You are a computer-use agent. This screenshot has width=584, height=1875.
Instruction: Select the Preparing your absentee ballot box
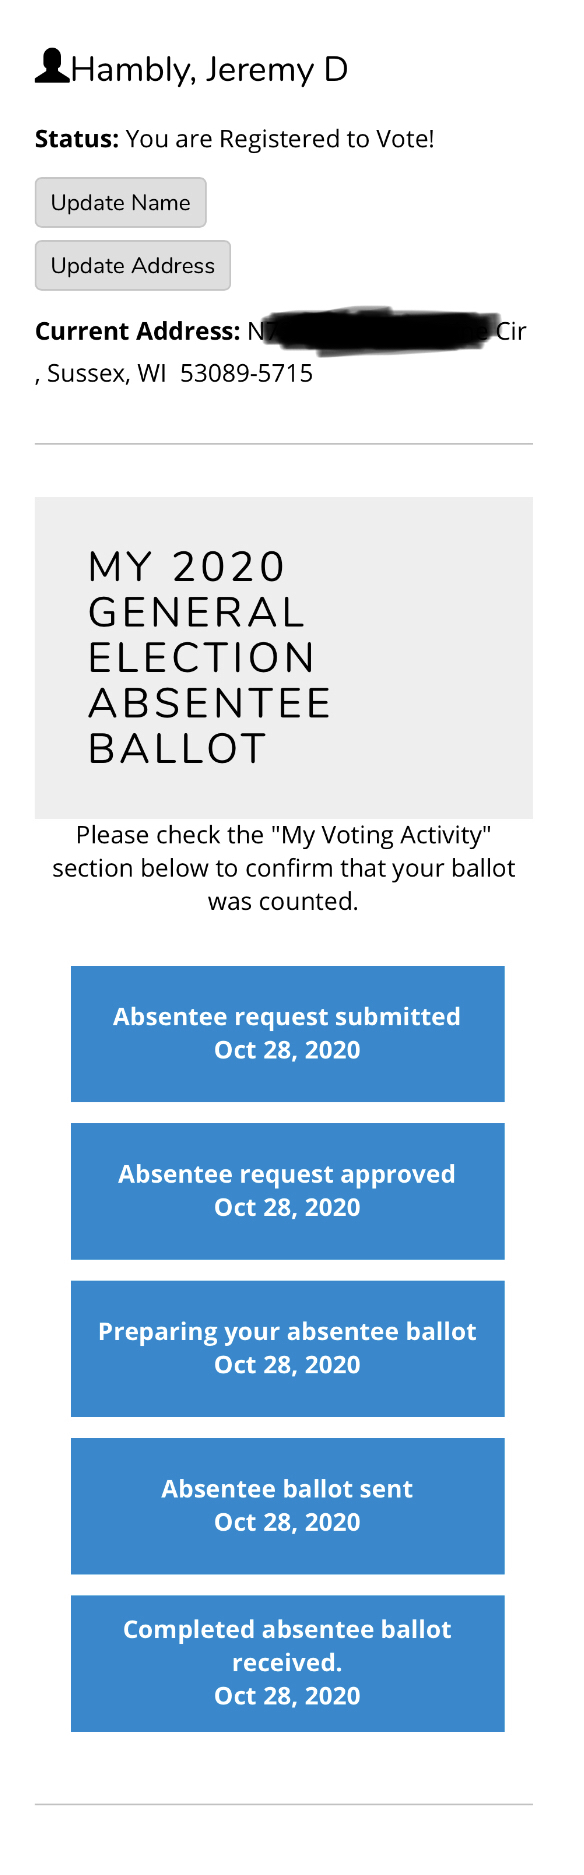288,1349
